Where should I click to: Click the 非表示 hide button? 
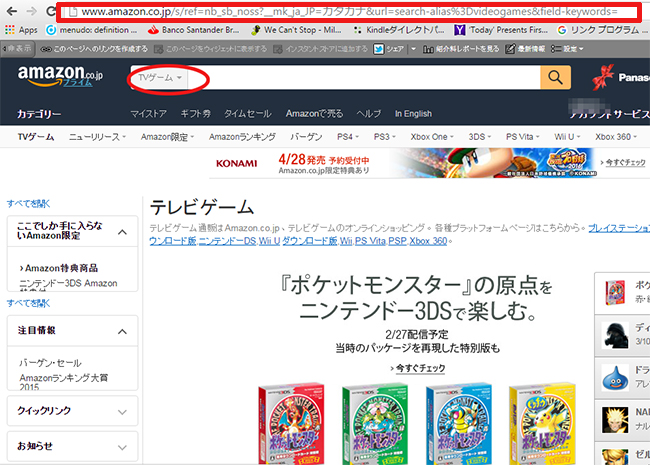(x=17, y=48)
